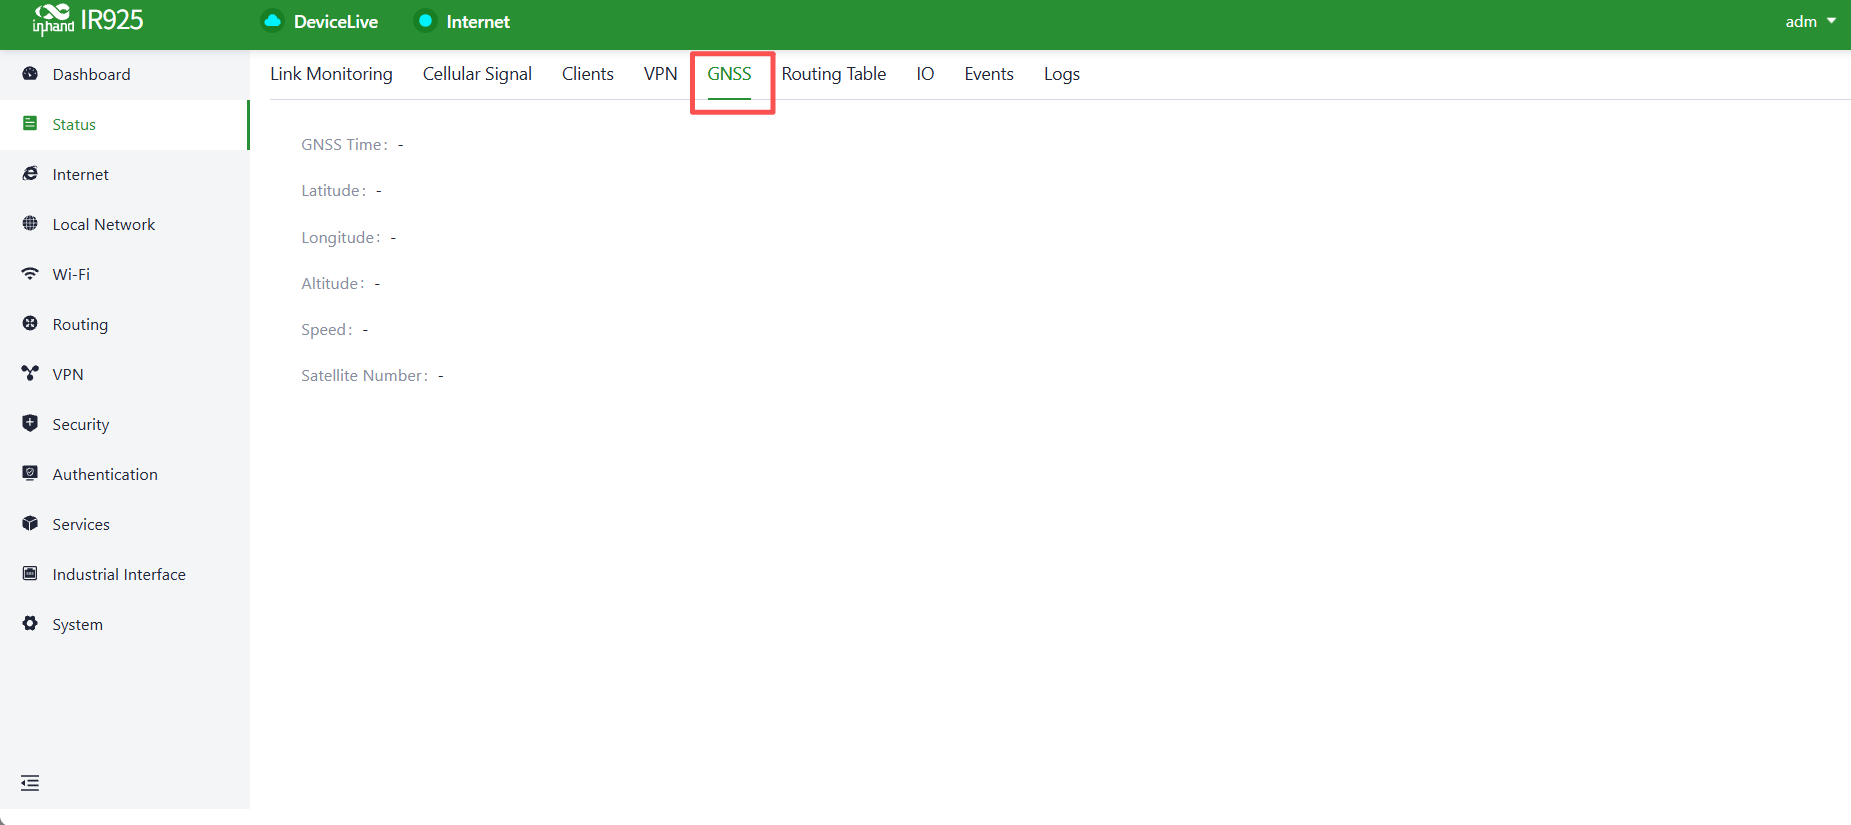Viewport: 1851px width, 825px height.
Task: Click the DeviceLive cloud status icon
Action: [272, 21]
